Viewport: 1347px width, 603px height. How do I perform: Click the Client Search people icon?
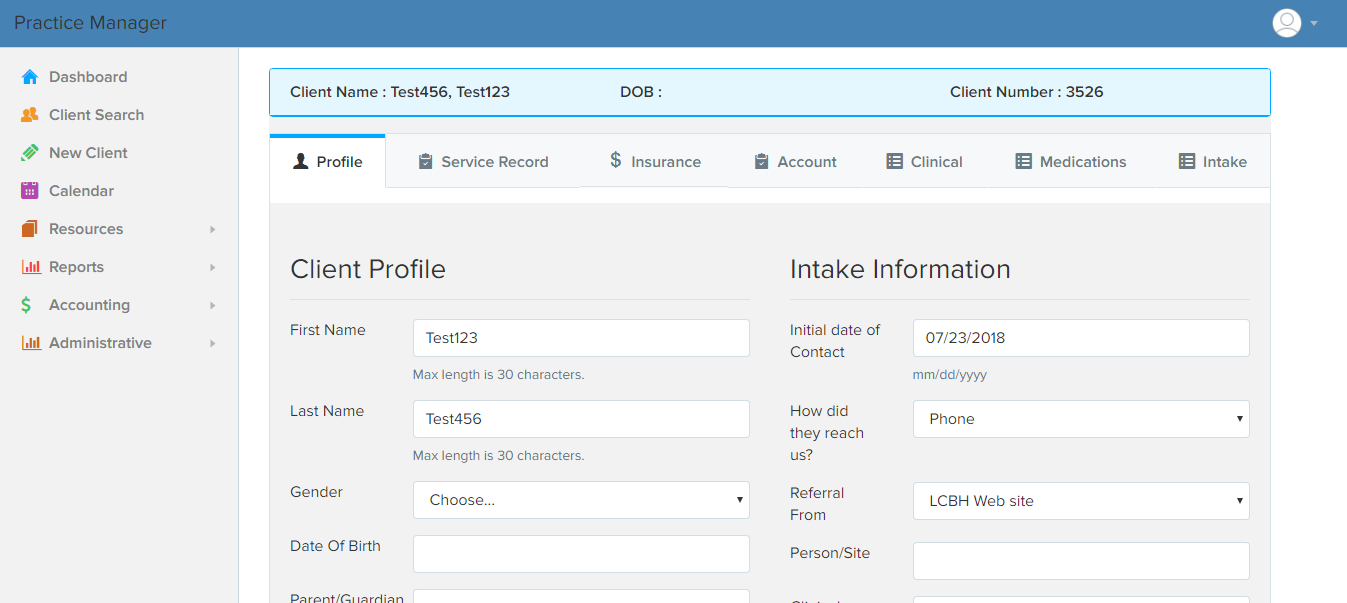30,115
